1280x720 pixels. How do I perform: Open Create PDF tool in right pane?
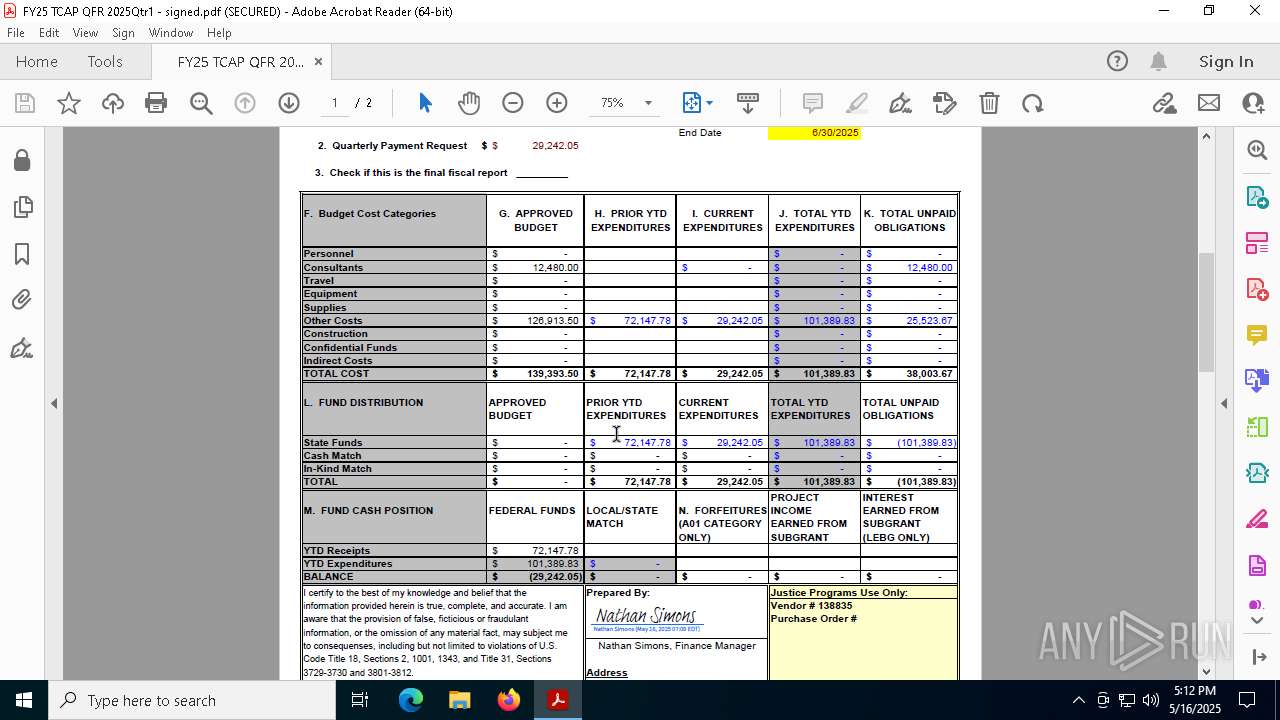pyautogui.click(x=1257, y=289)
